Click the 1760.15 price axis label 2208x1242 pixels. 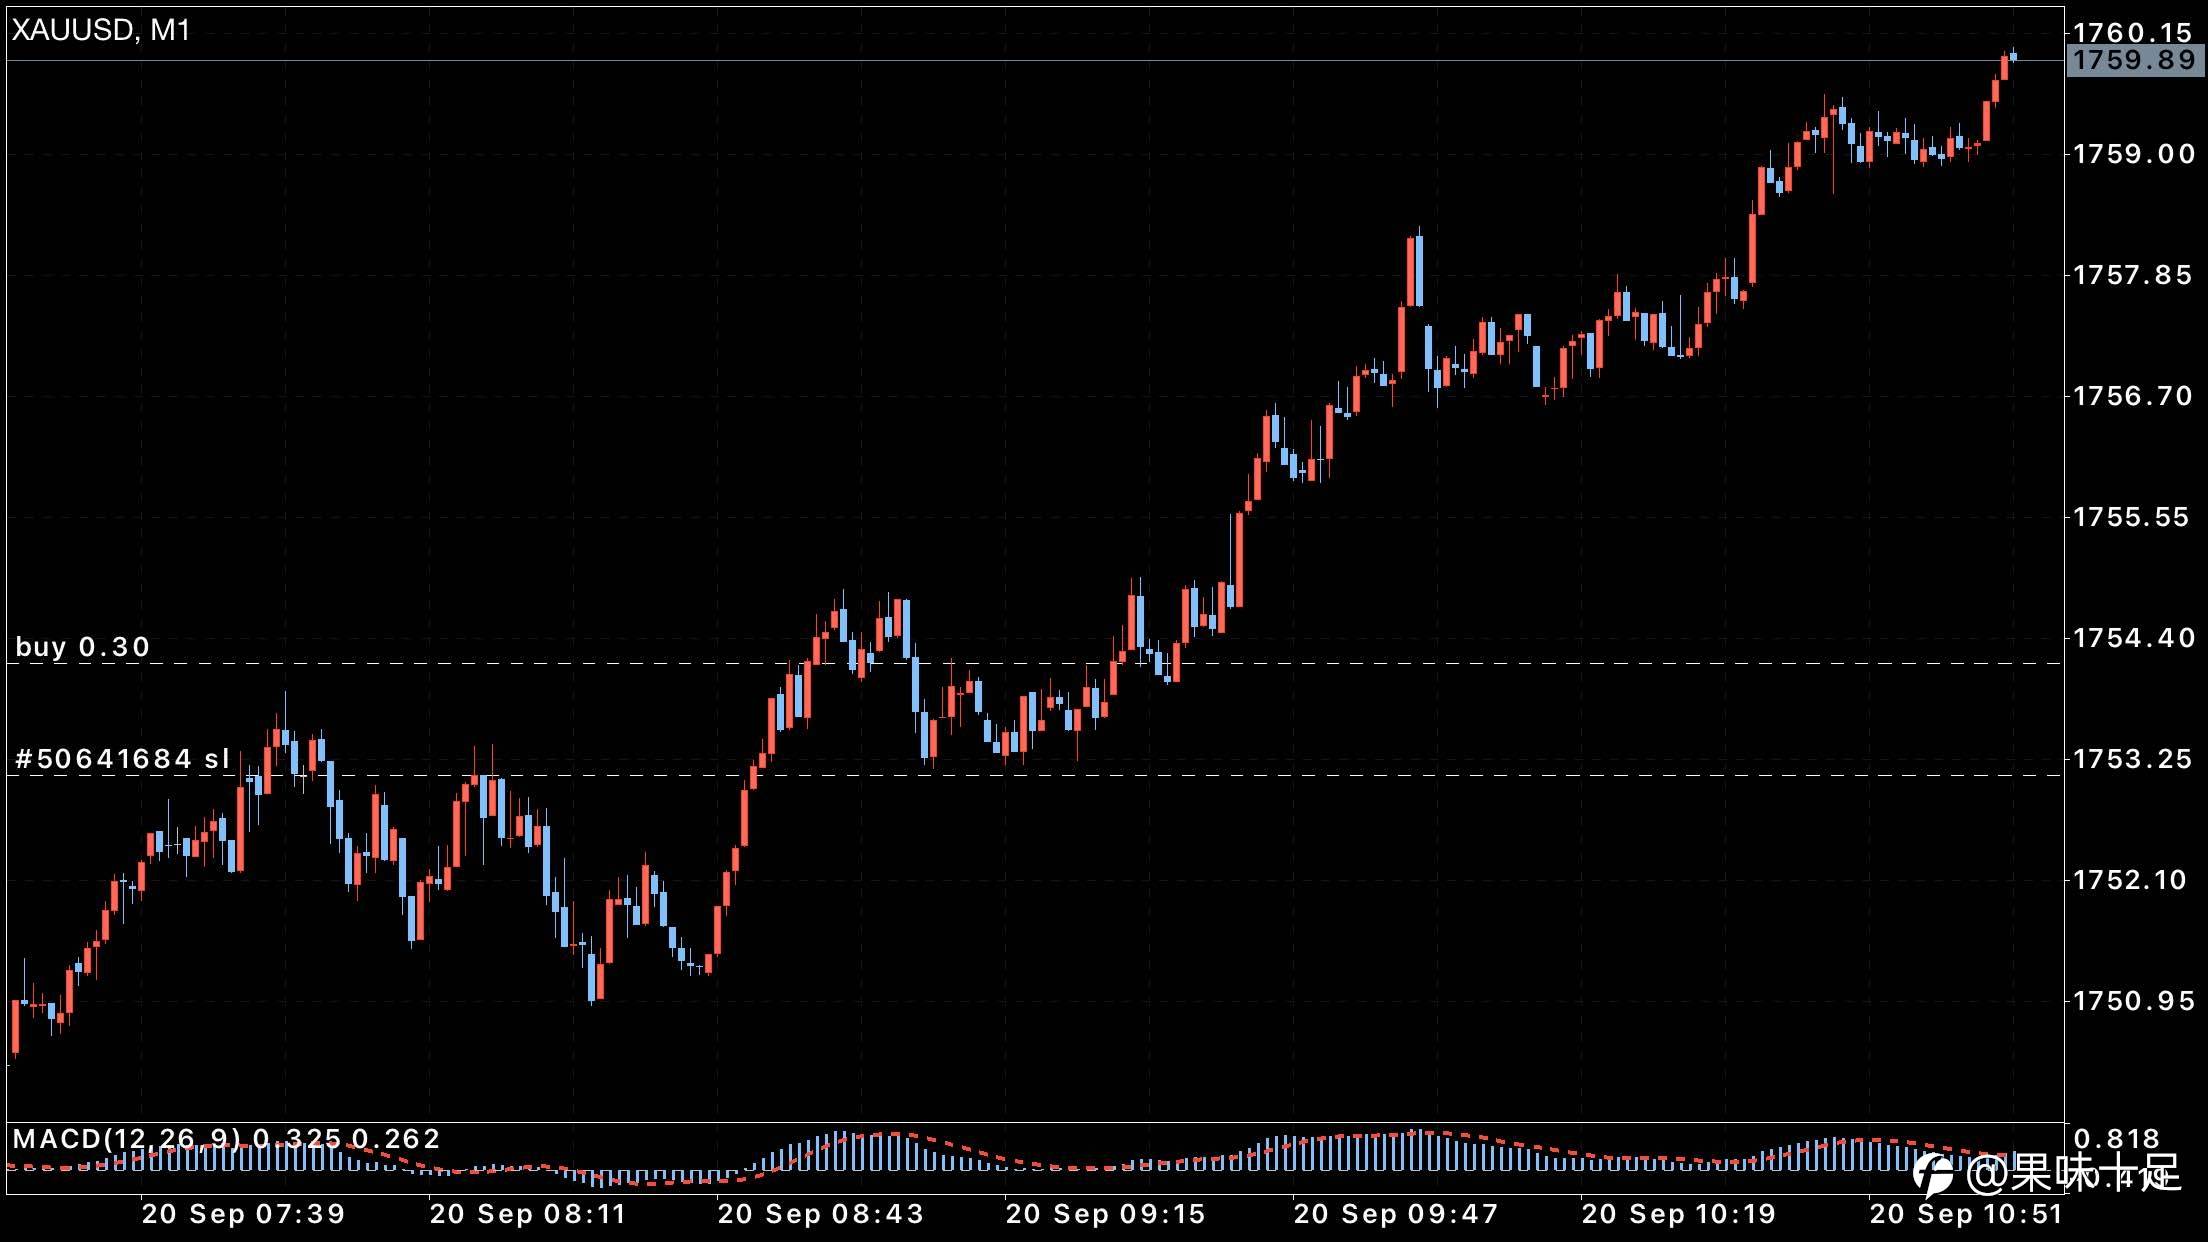point(2134,33)
